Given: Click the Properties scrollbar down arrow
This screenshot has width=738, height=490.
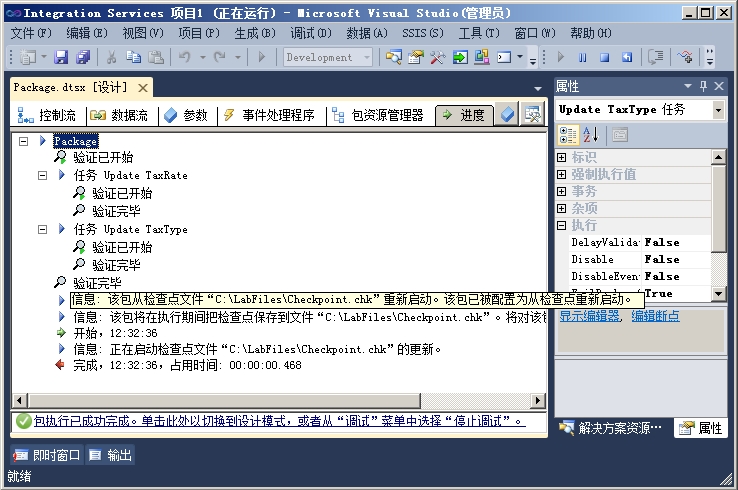Looking at the screenshot, I should click(718, 294).
